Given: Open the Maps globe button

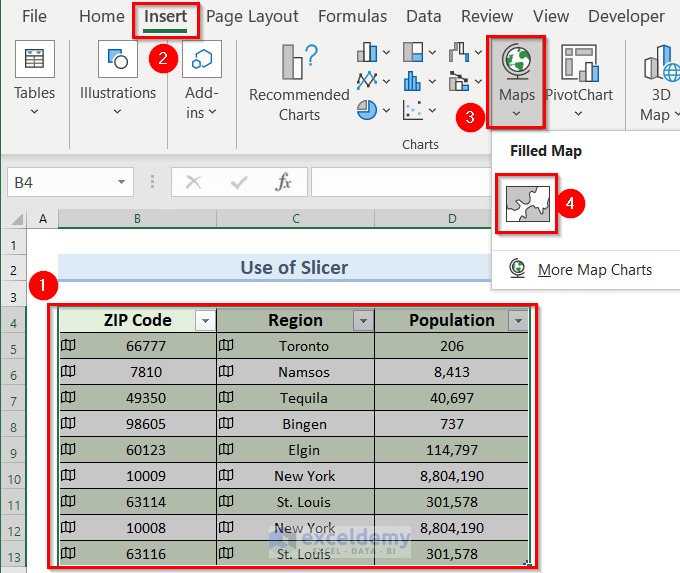Looking at the screenshot, I should [516, 82].
